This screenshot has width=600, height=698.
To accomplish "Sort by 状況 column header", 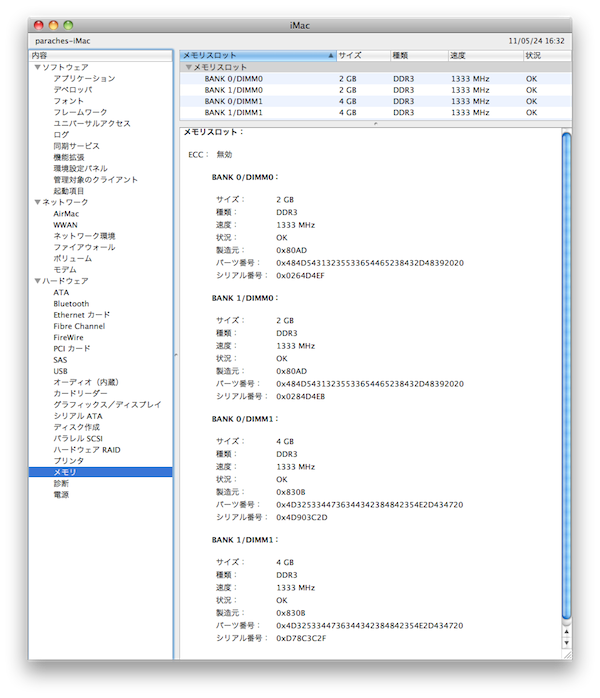I will [547, 56].
